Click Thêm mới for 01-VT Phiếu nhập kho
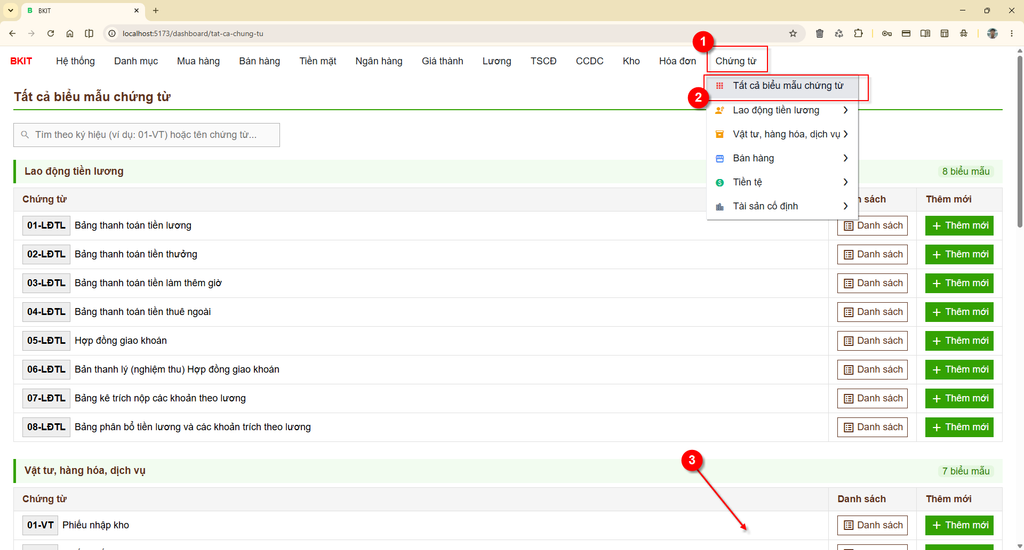 (x=959, y=525)
